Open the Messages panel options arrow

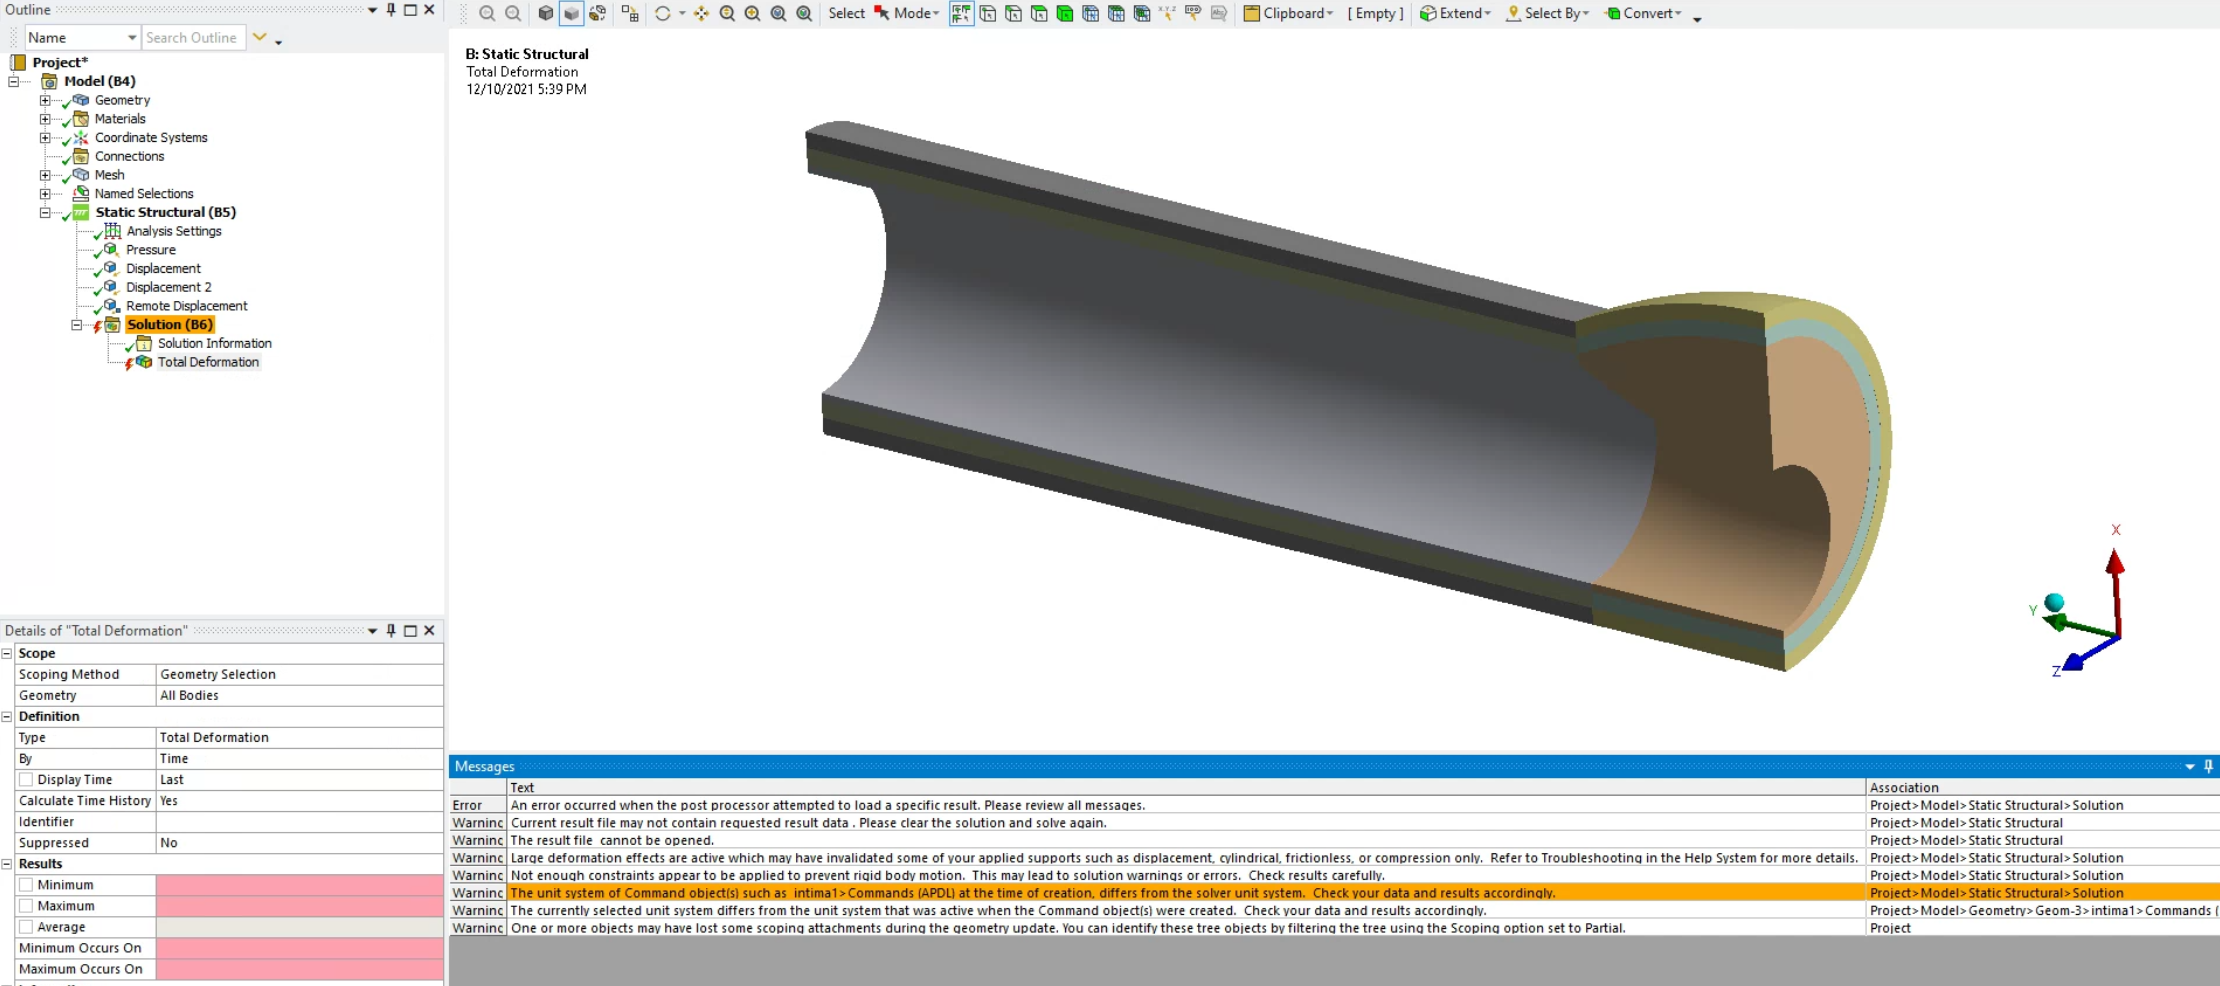(x=2190, y=766)
